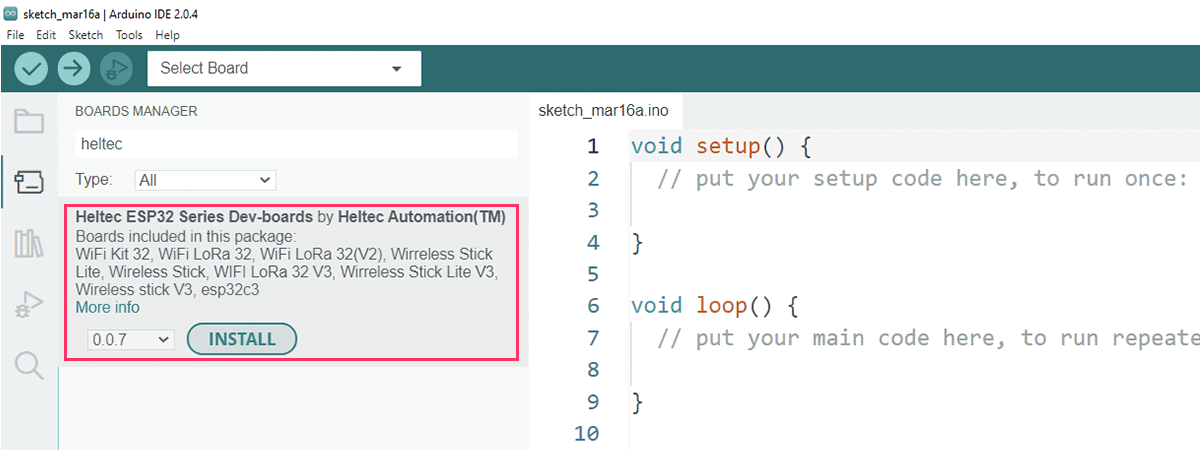The width and height of the screenshot is (1200, 450).
Task: Open the Search magnifier sidebar icon
Action: [29, 365]
